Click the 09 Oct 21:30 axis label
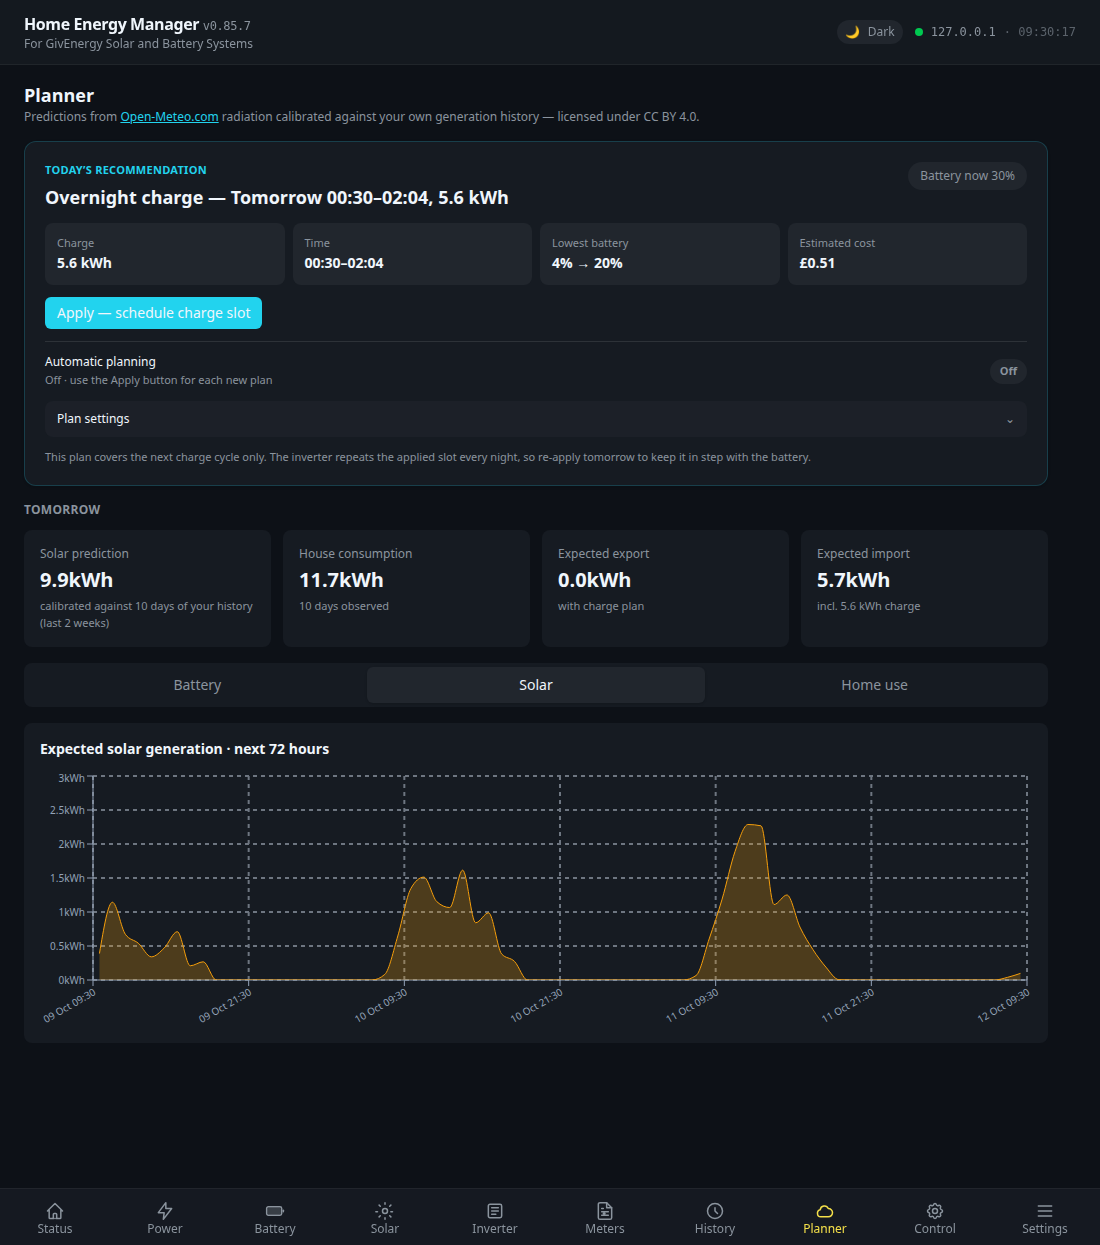This screenshot has height=1245, width=1100. point(225,1005)
